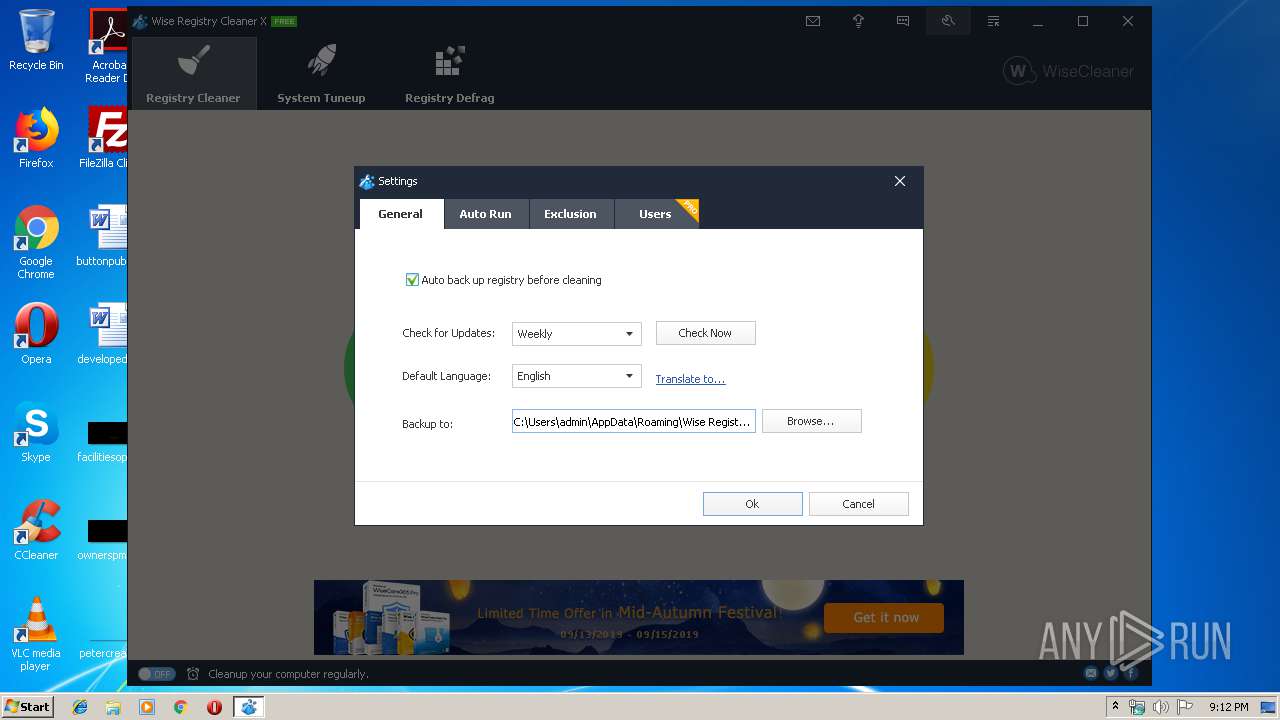This screenshot has height=720, width=1280.
Task: Click the Backup to path field
Action: [x=634, y=422]
